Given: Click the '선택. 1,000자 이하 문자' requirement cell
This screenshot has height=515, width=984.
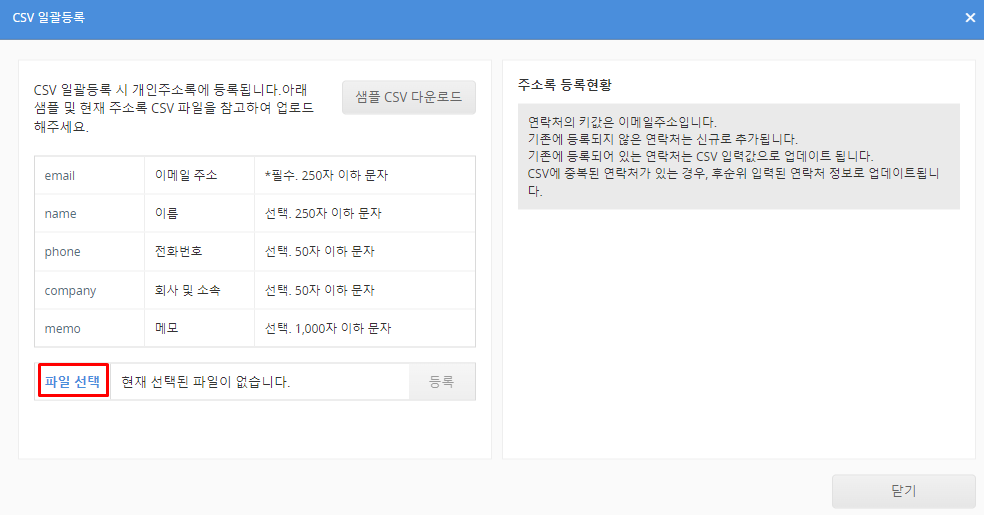Looking at the screenshot, I should [328, 329].
